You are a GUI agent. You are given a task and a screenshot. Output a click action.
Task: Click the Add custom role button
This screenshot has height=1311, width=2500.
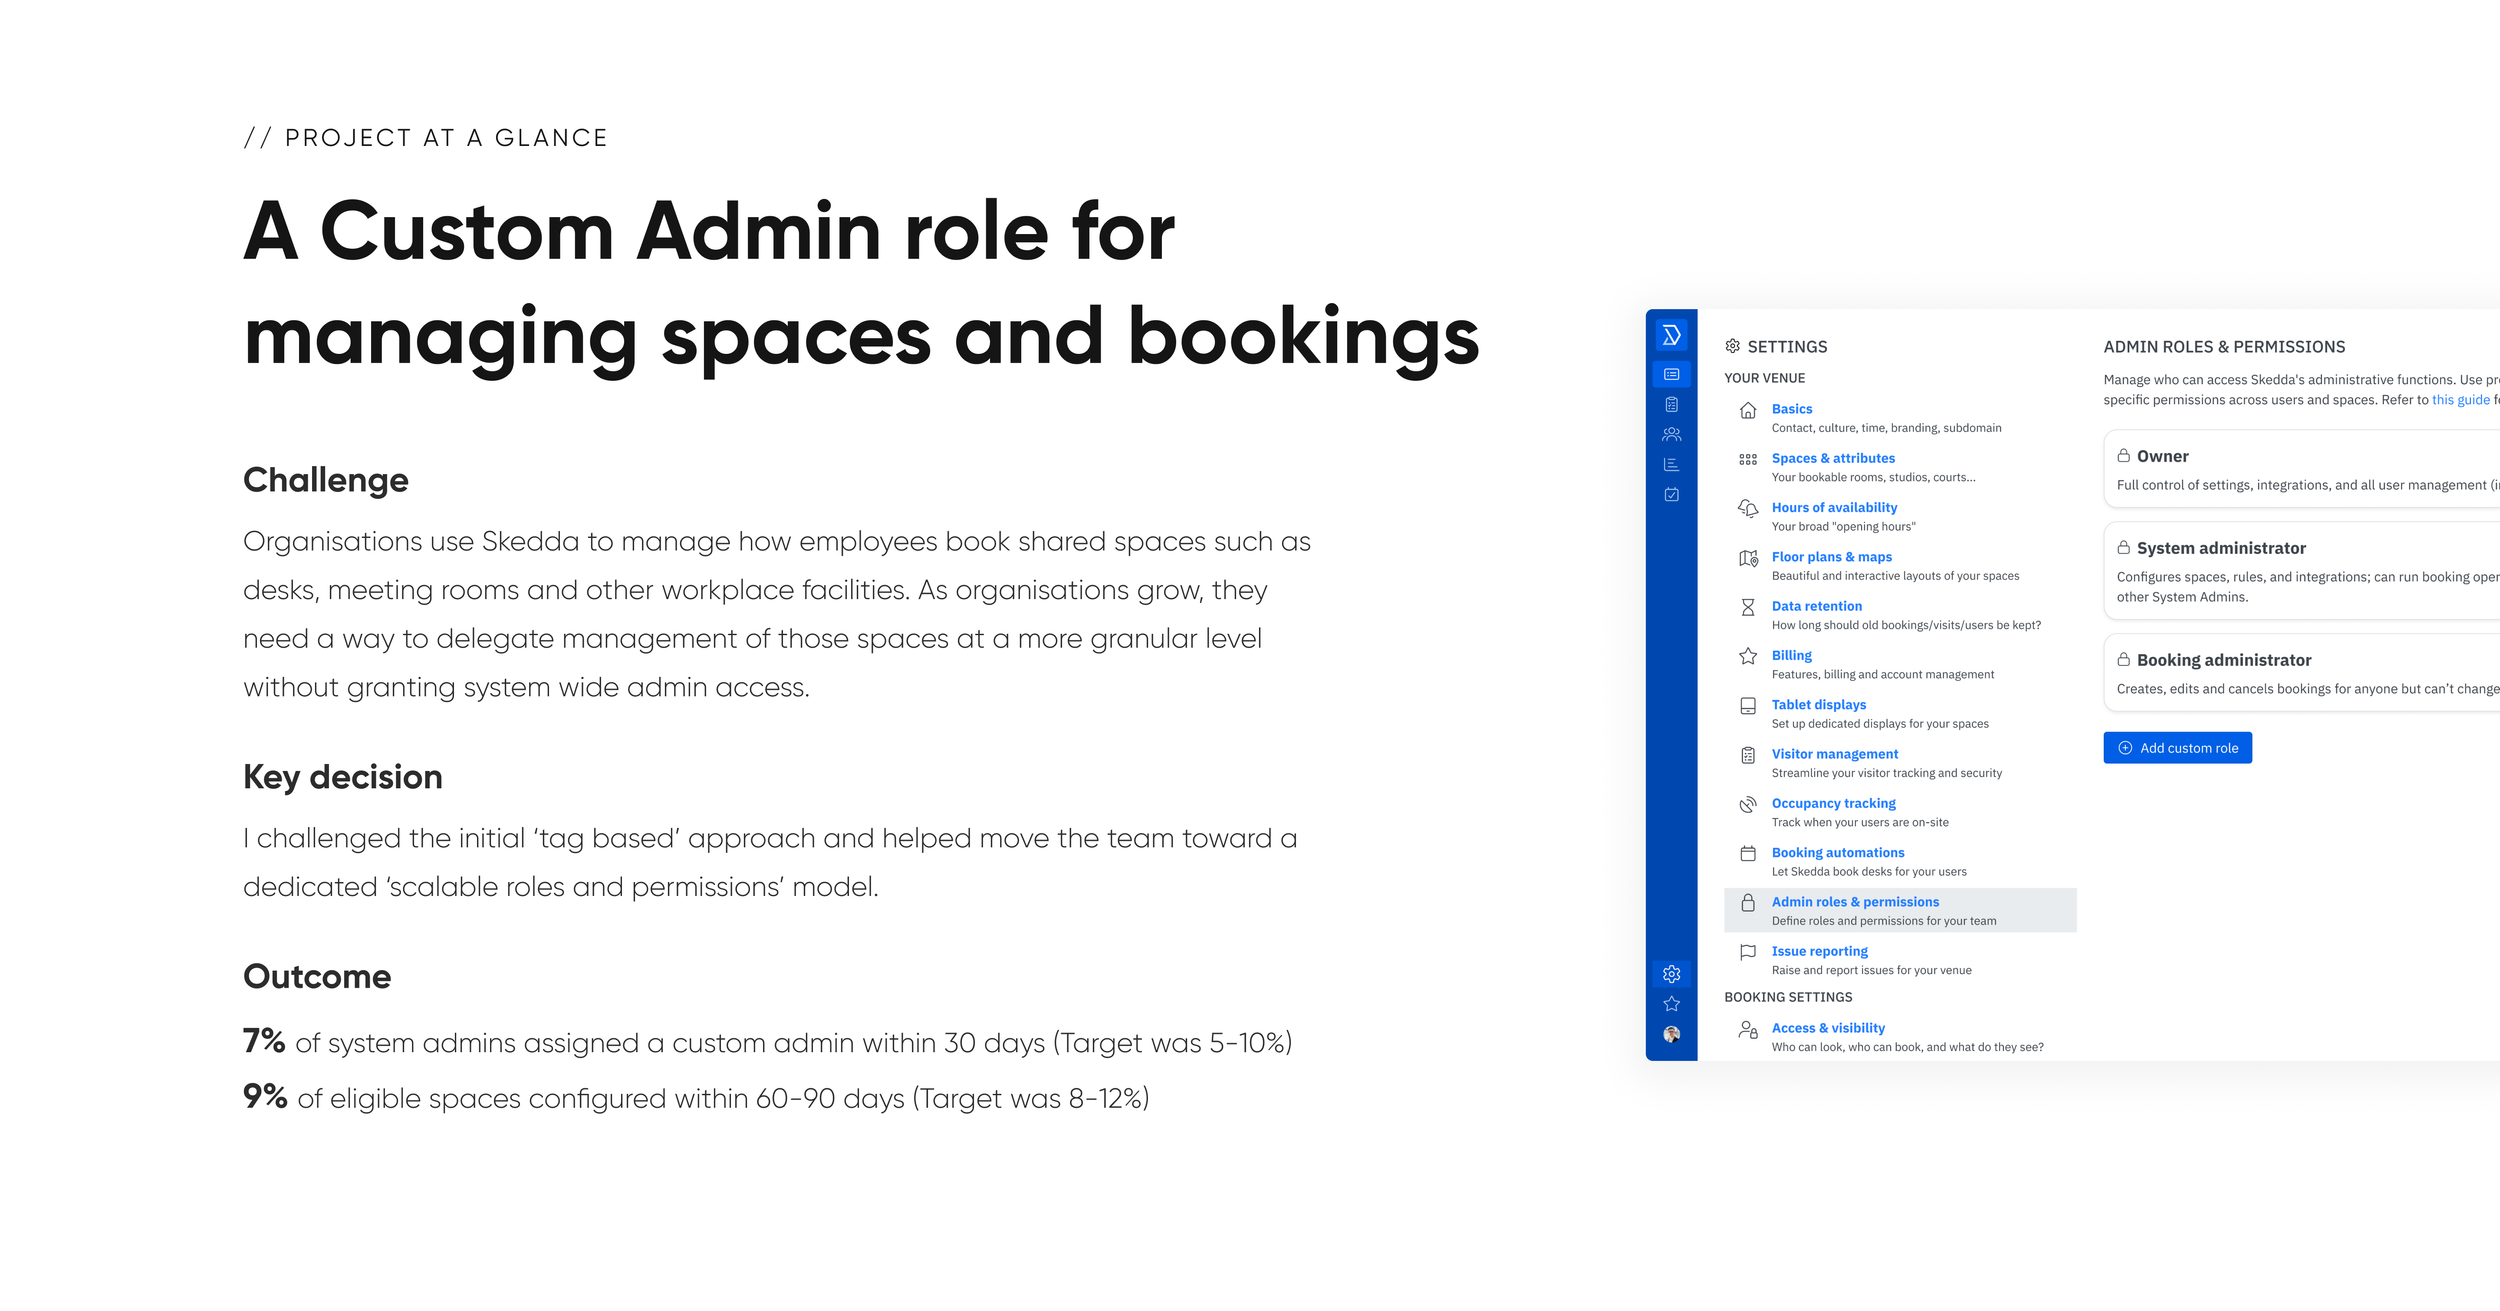[2177, 748]
